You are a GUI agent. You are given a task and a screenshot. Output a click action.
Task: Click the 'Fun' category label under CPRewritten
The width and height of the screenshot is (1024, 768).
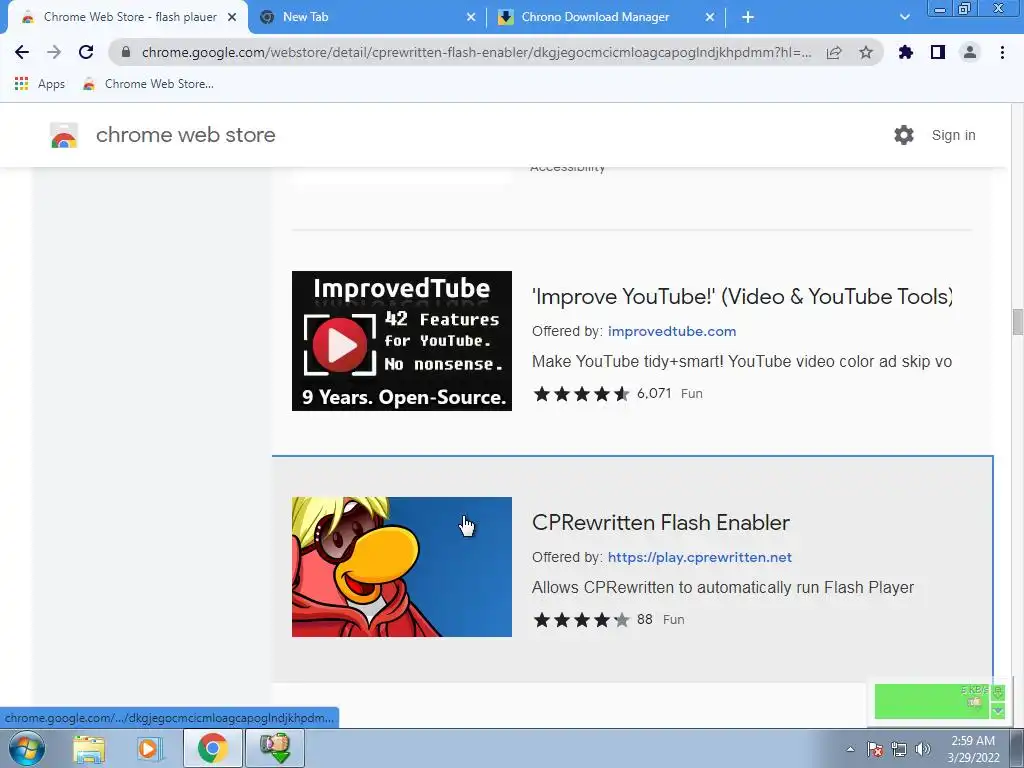673,620
